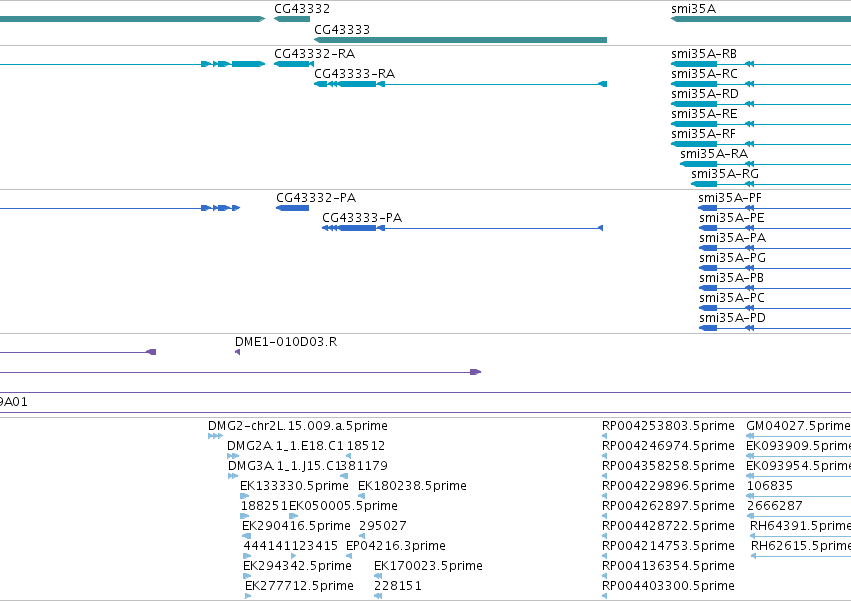
Task: Click protein label smi35A-PD
Action: point(732,318)
